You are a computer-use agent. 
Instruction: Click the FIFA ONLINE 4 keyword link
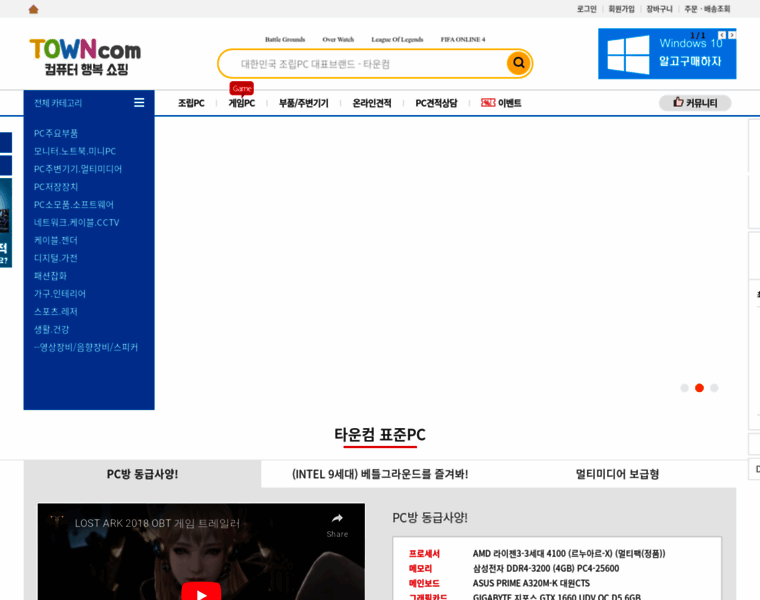pyautogui.click(x=463, y=39)
